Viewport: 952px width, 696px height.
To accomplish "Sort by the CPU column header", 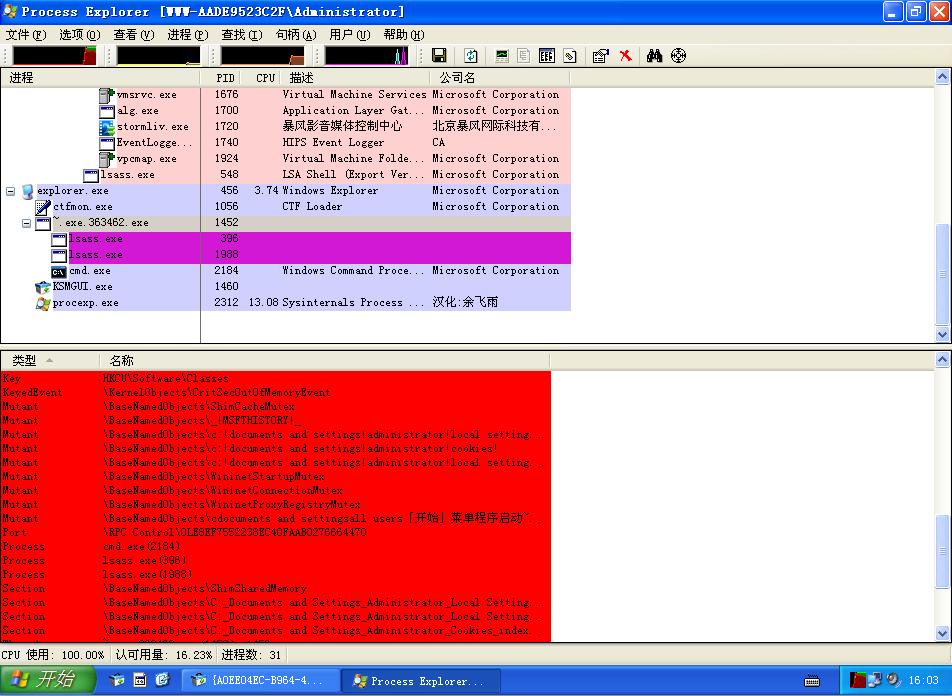I will (261, 78).
